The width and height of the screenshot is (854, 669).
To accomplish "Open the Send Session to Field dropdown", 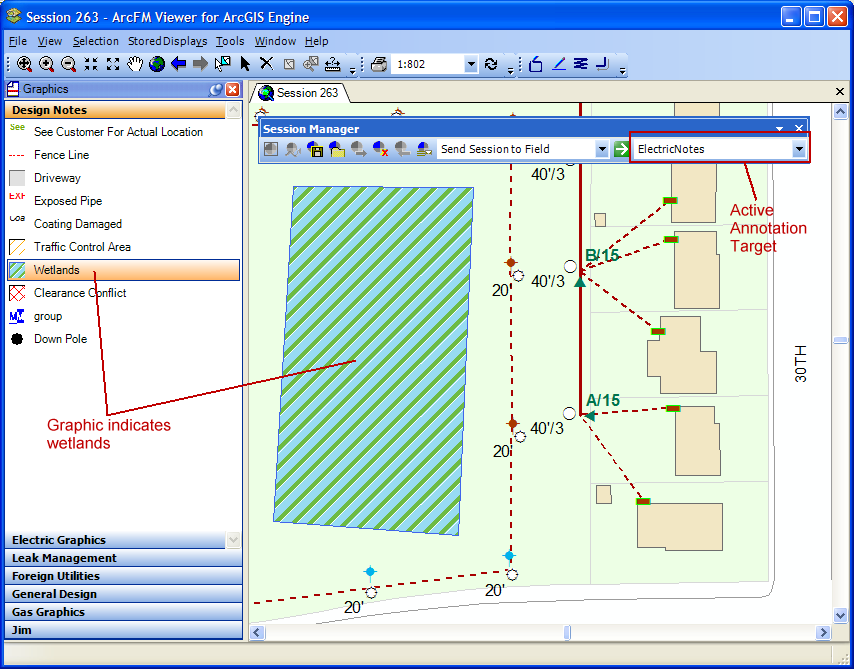I will 602,149.
